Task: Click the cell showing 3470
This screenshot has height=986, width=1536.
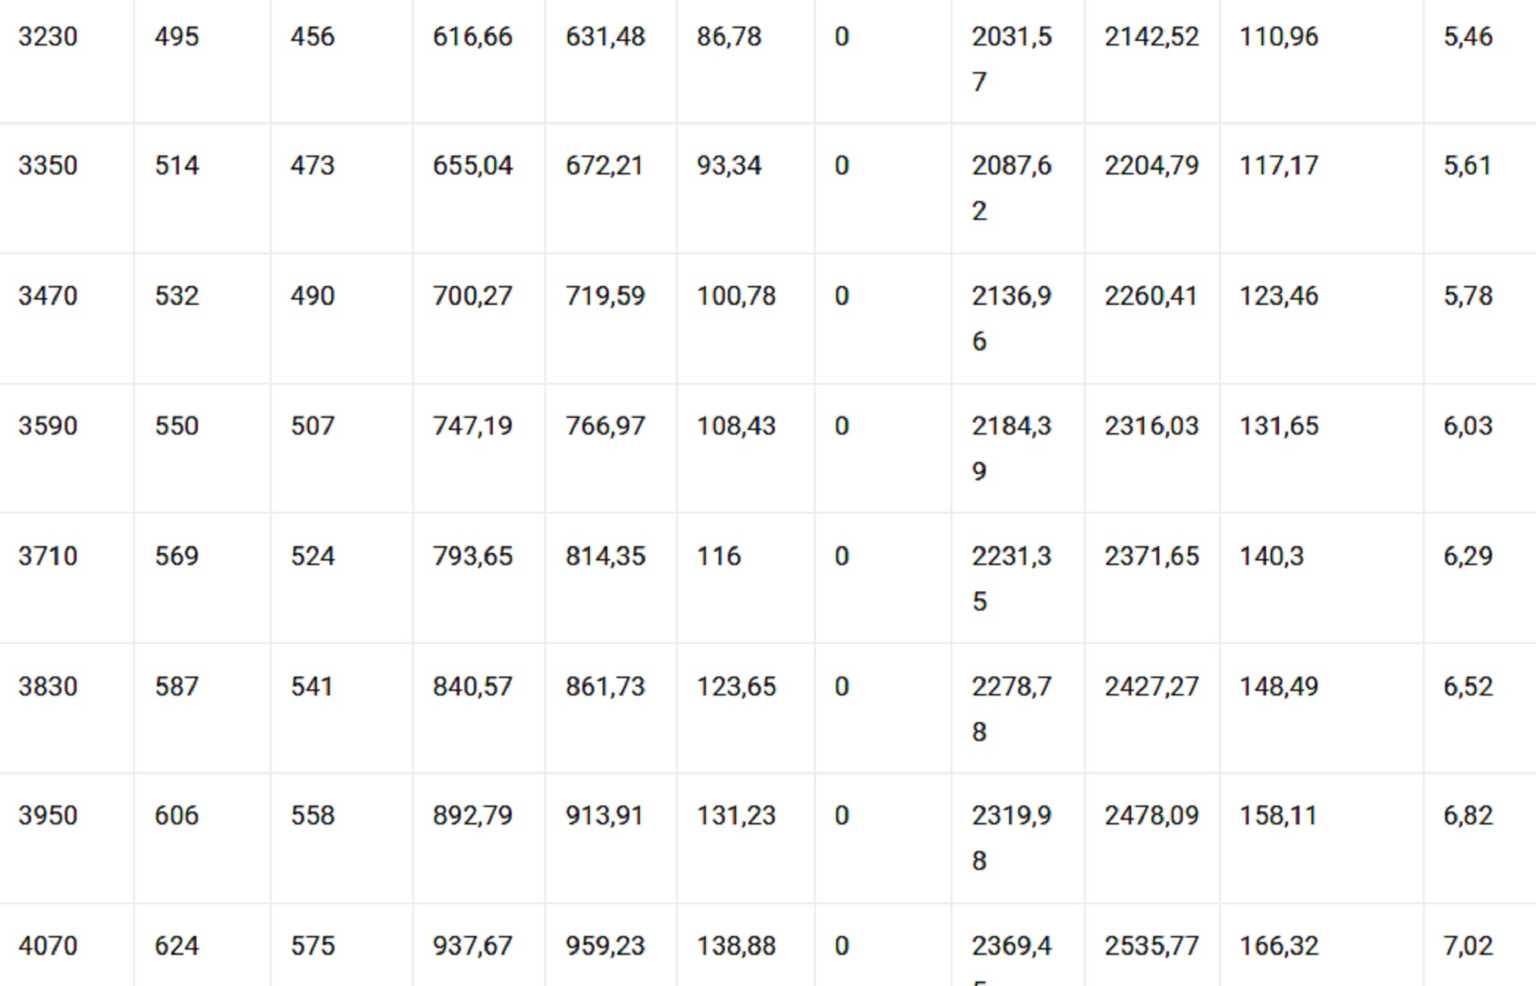Action: 48,296
